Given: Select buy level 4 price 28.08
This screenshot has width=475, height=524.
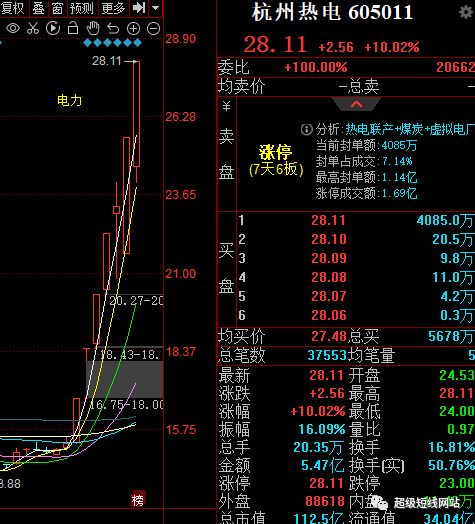Looking at the screenshot, I should [329, 277].
